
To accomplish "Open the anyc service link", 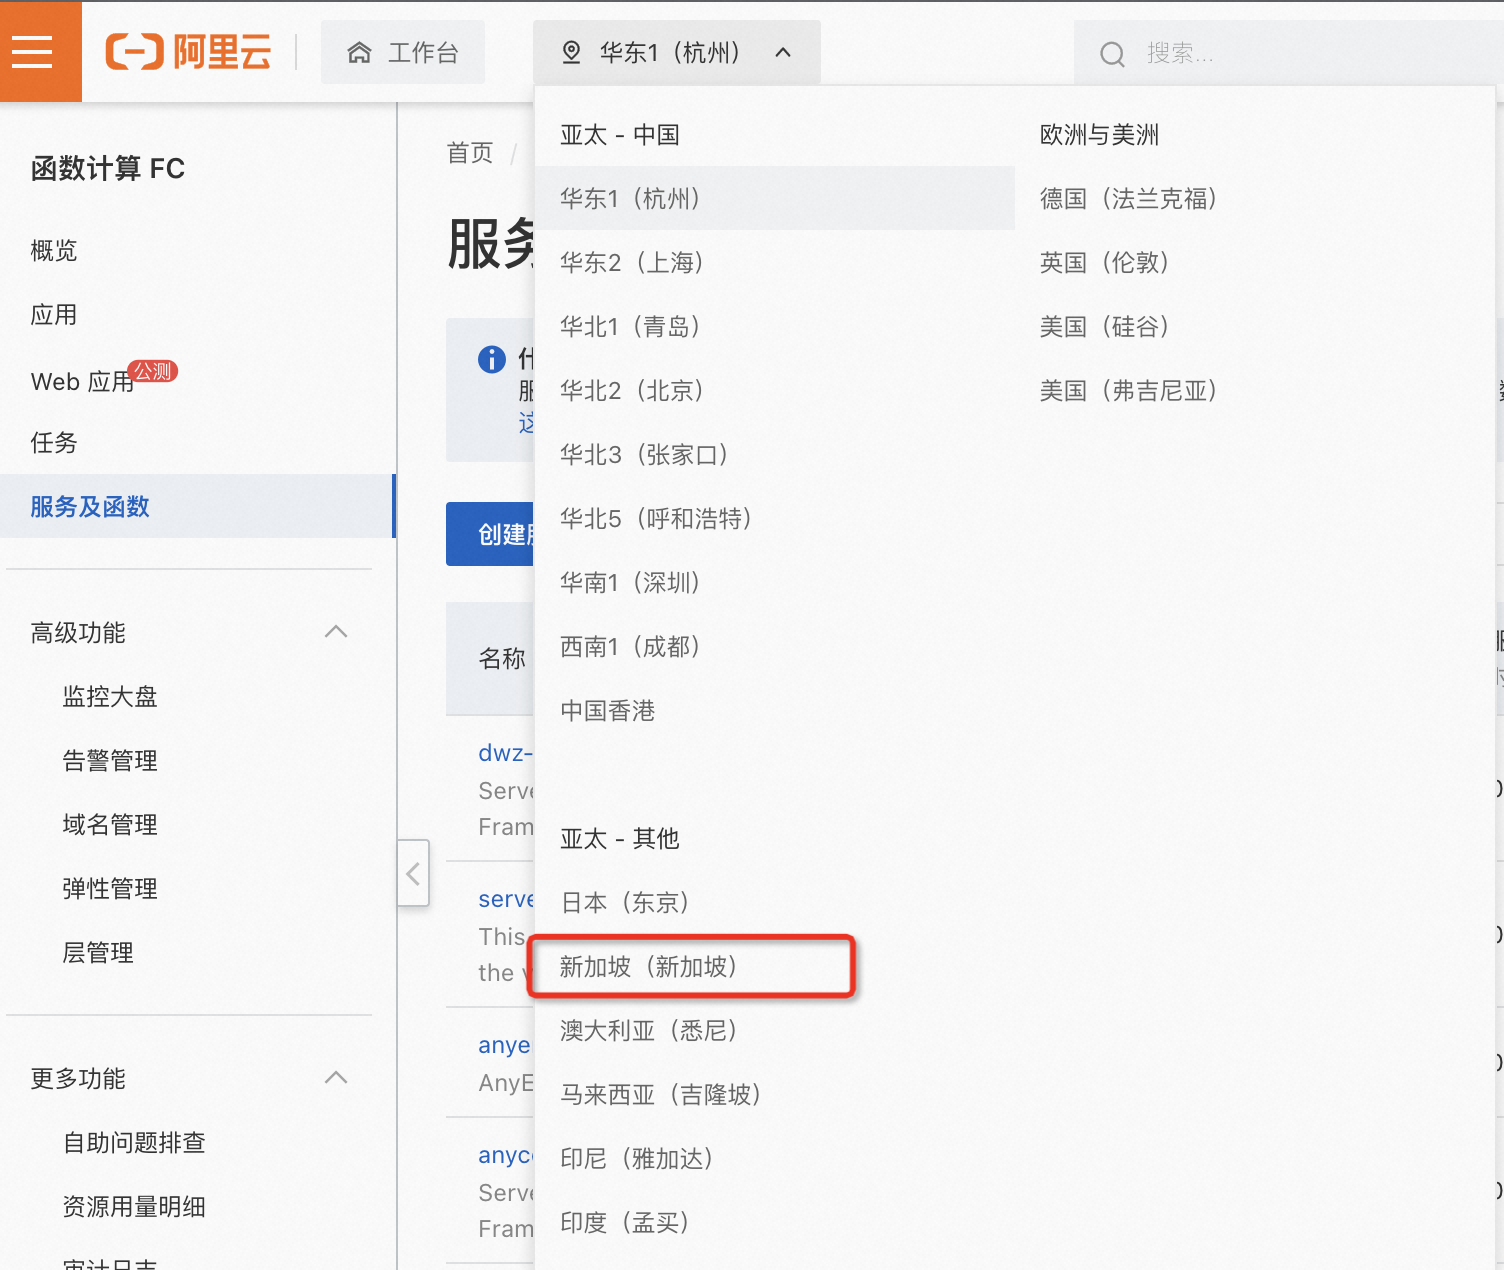I will tap(506, 1156).
